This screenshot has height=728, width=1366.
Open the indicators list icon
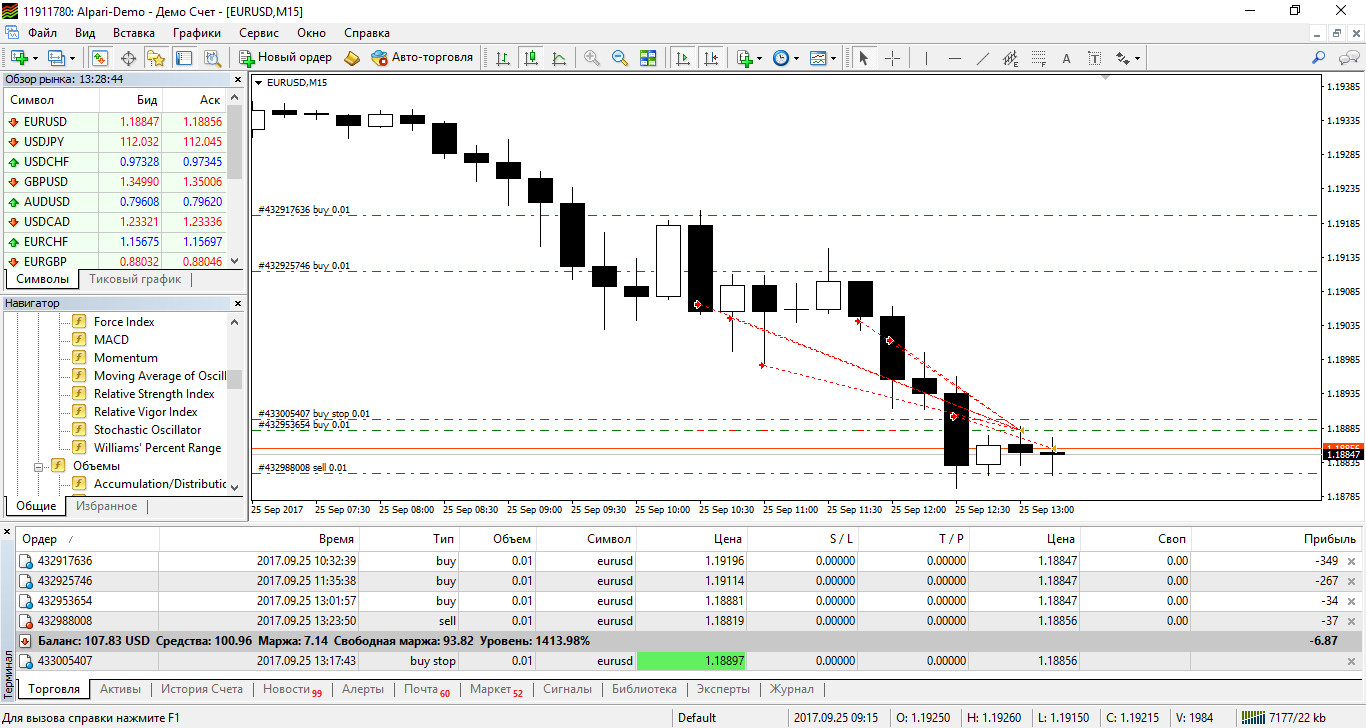[x=745, y=58]
